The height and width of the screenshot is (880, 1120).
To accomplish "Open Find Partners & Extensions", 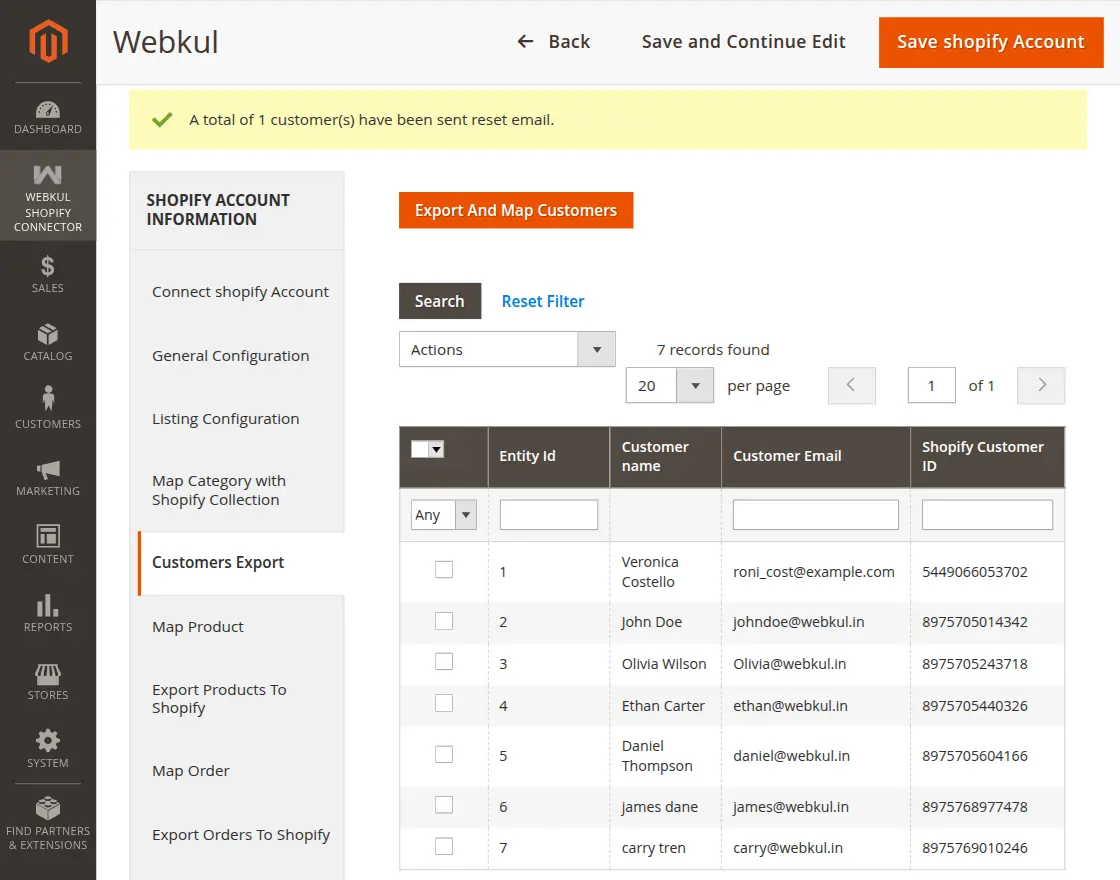I will click(x=48, y=825).
